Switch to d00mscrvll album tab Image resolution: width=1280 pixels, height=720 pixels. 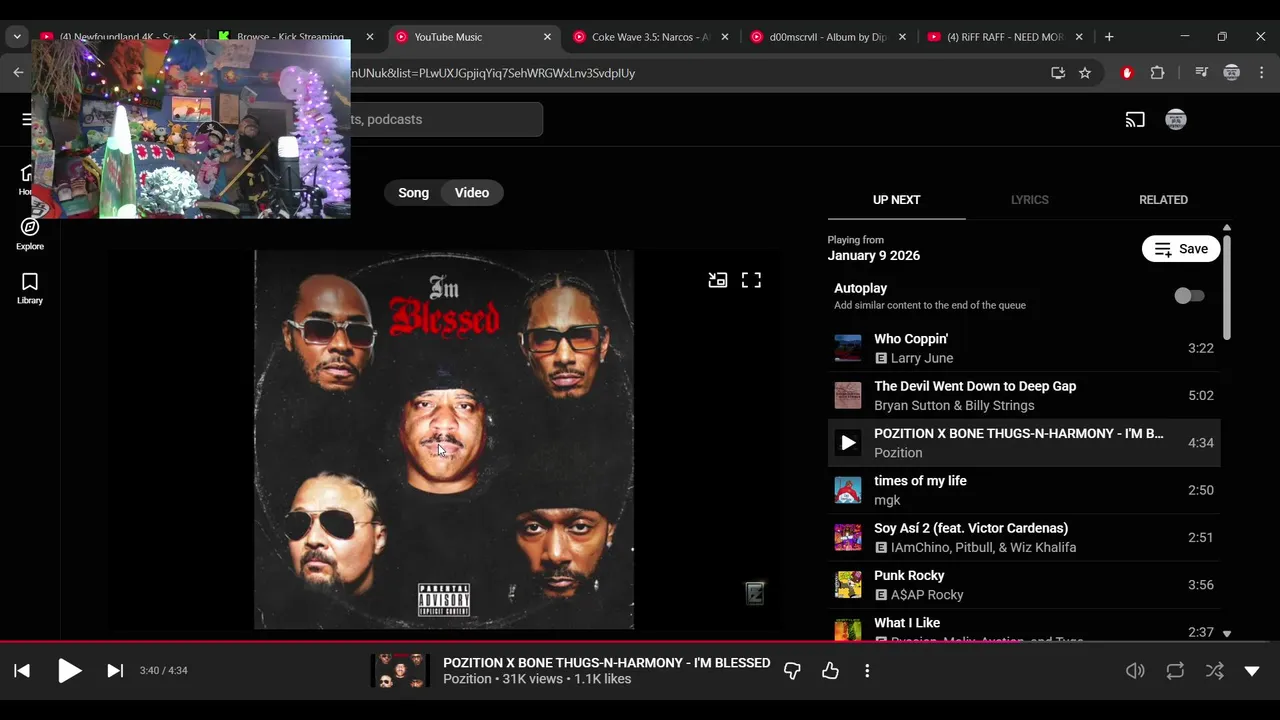[827, 37]
